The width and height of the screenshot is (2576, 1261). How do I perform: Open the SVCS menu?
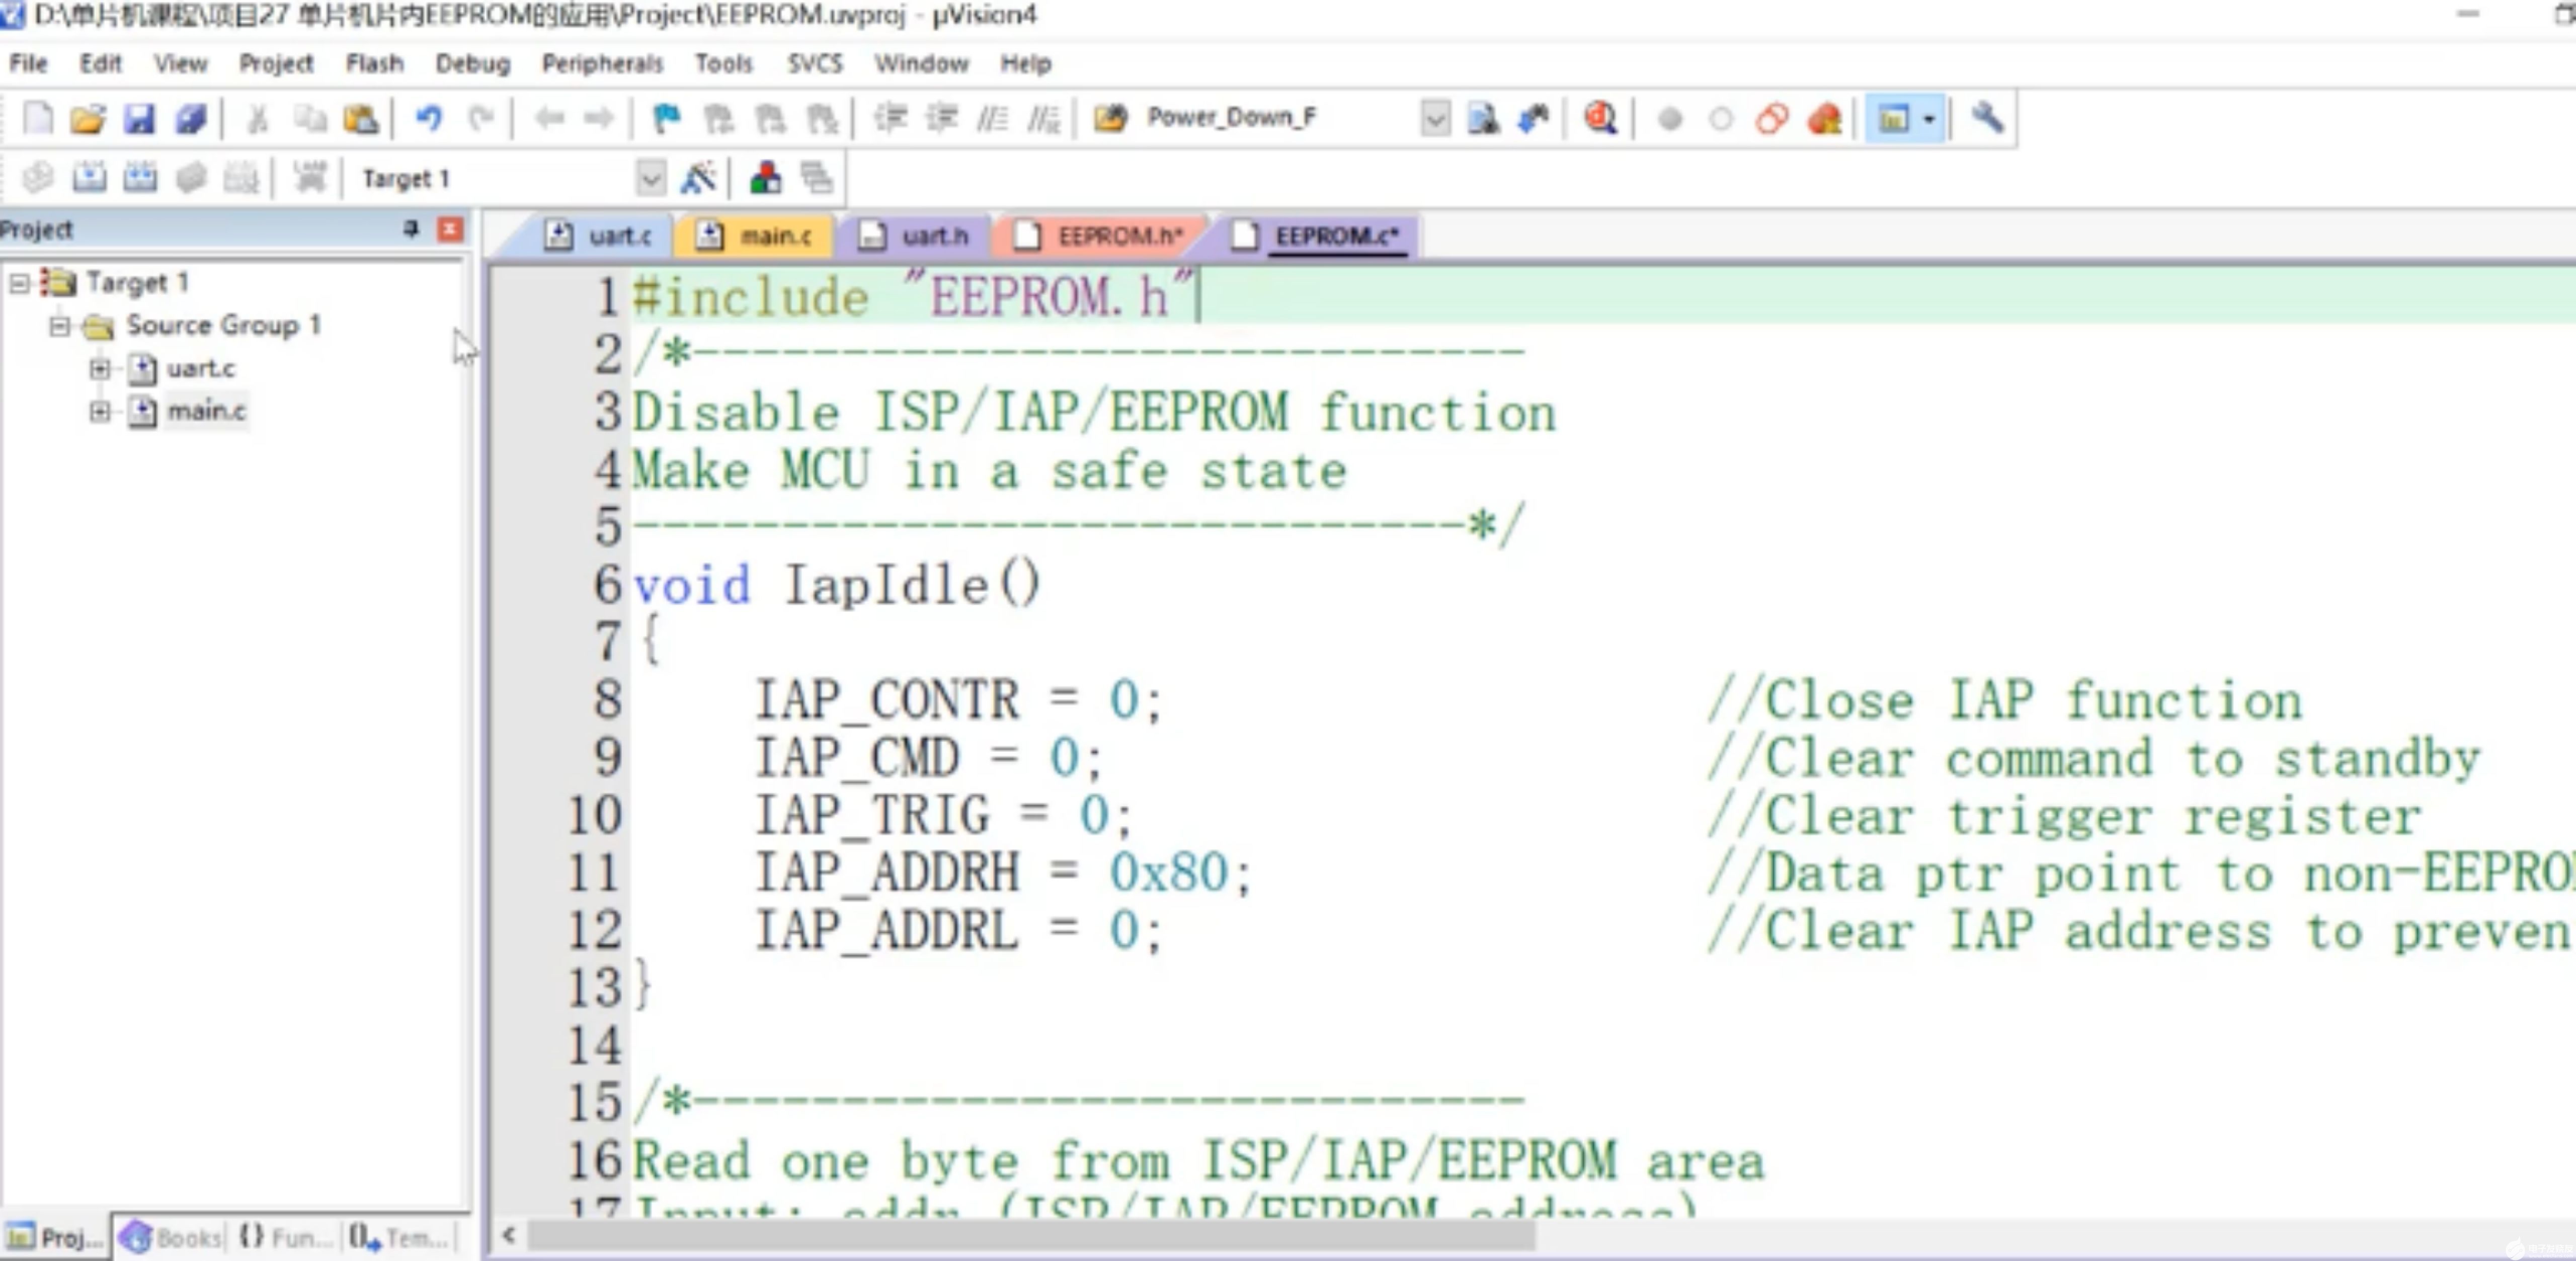815,63
